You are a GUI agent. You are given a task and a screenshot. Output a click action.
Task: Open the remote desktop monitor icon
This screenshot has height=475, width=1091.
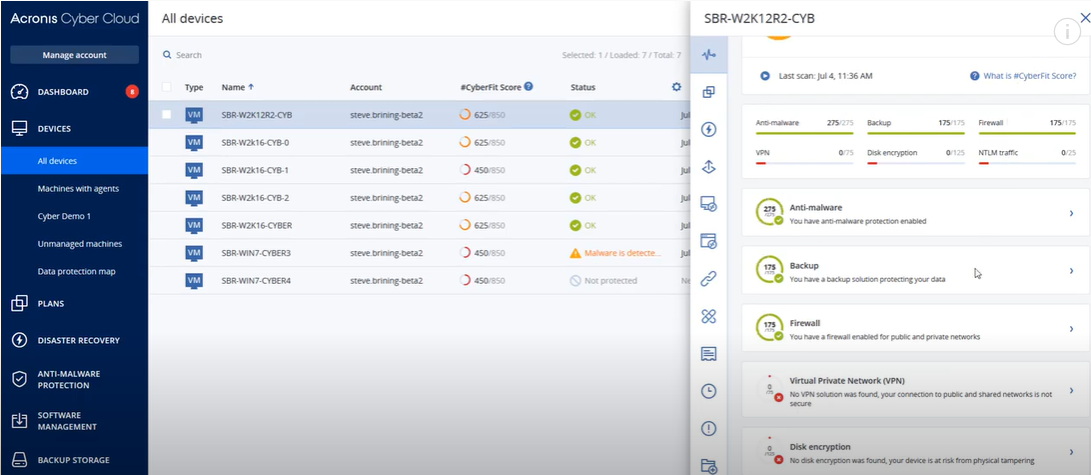(x=708, y=204)
